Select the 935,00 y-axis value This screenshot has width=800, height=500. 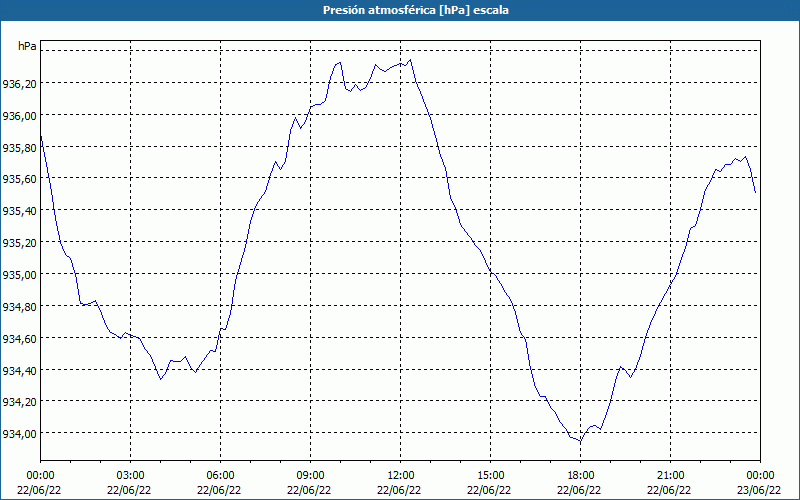pos(20,275)
